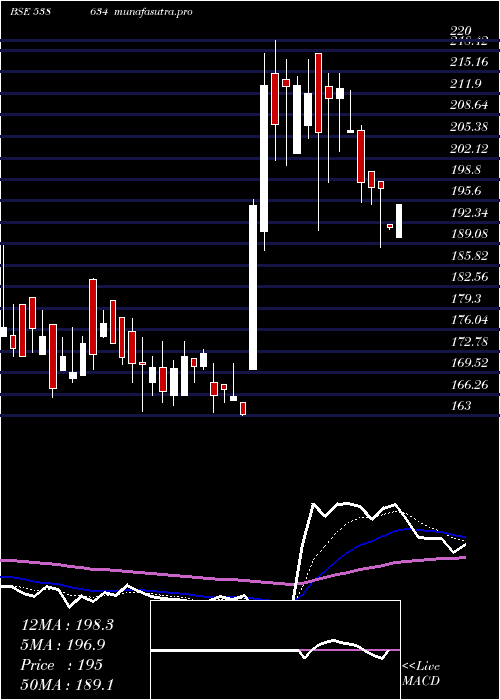Screen dimensions: 500x700
Task: Click the 163 price axis value
Action: coord(461,405)
